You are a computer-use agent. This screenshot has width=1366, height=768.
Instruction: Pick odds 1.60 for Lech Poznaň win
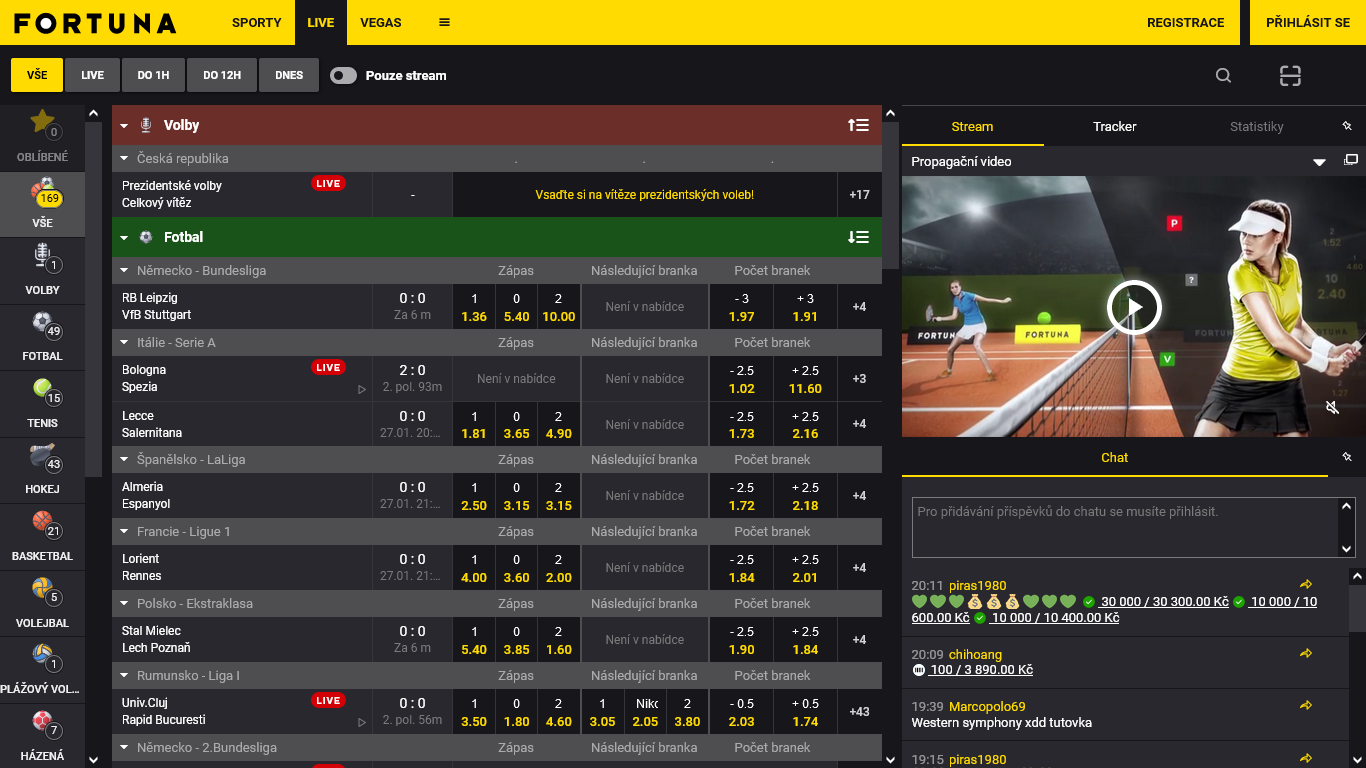(558, 640)
